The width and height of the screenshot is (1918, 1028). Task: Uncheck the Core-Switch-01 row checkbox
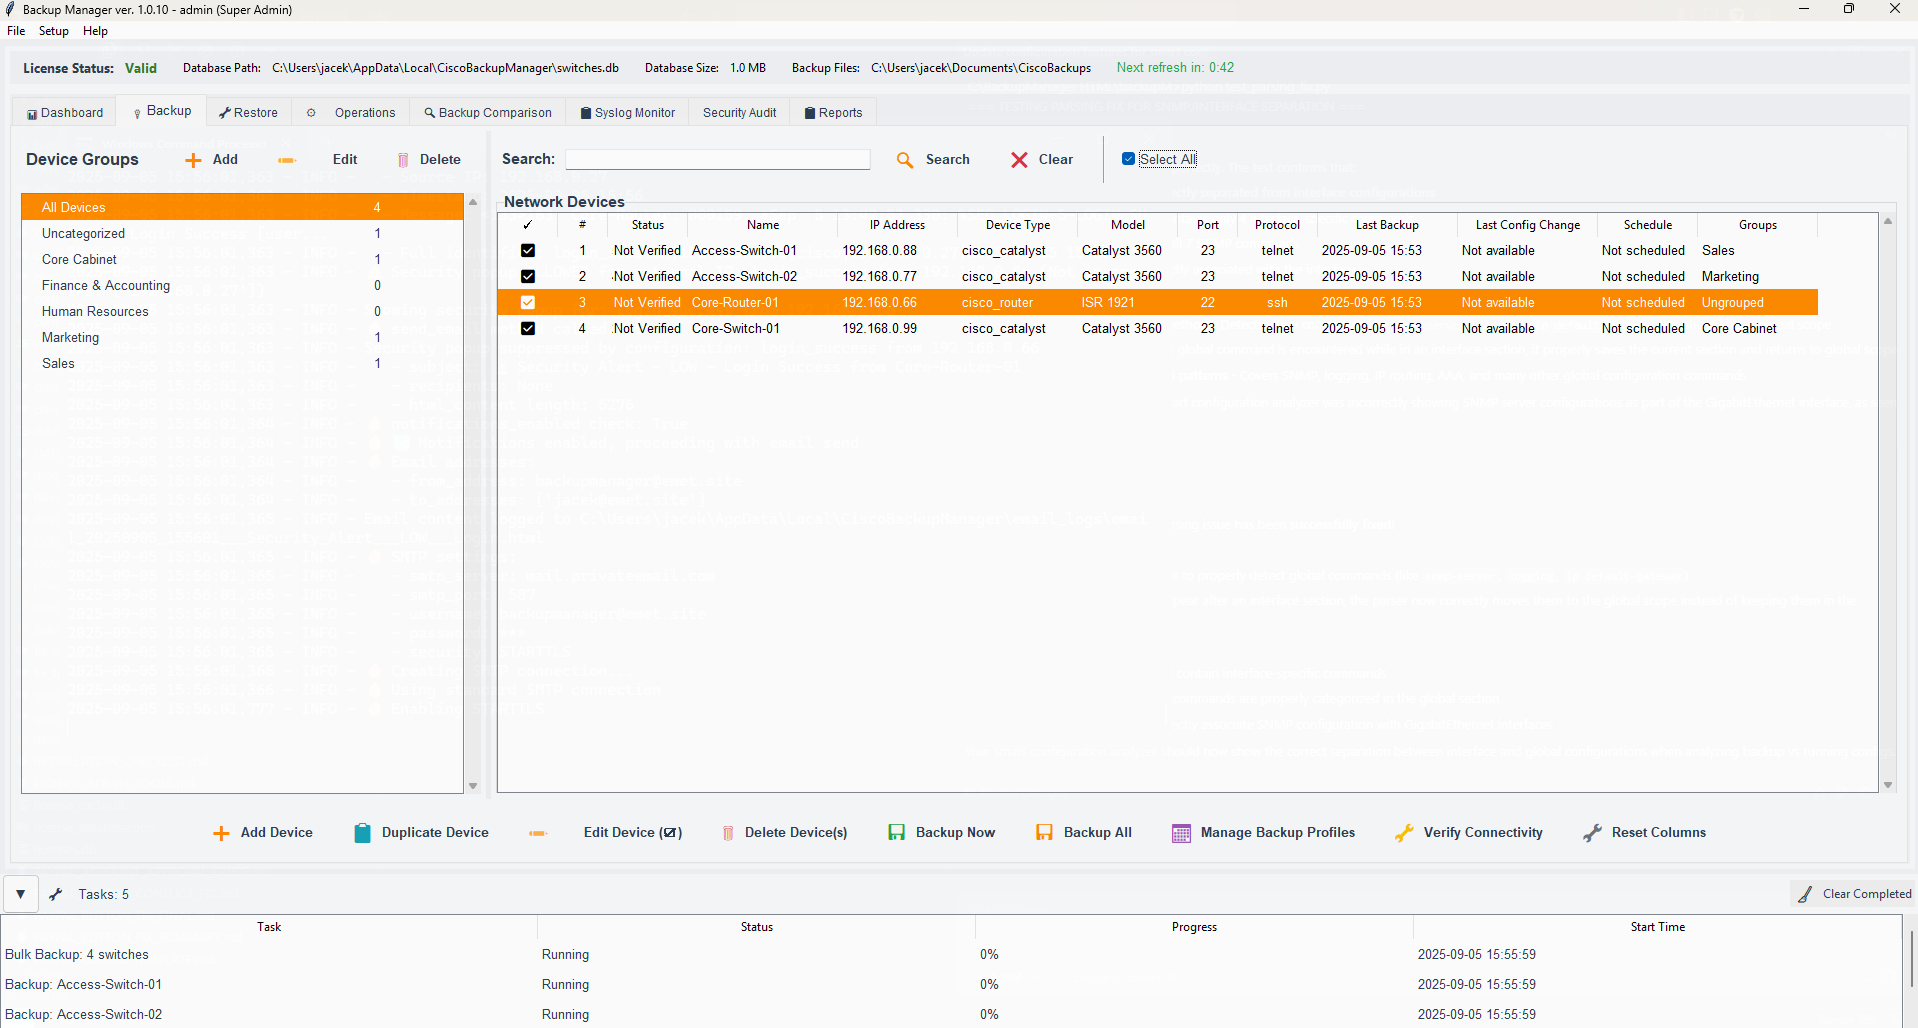click(x=528, y=329)
